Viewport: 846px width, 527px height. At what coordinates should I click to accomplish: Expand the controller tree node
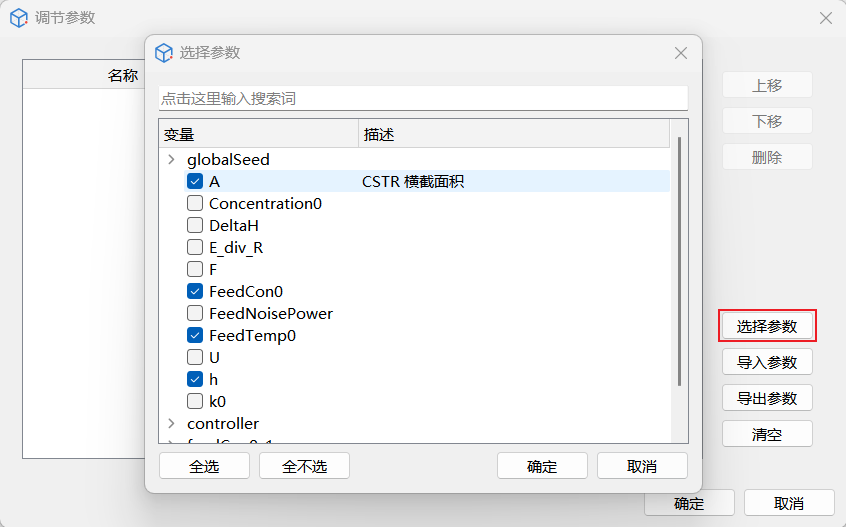(x=171, y=424)
